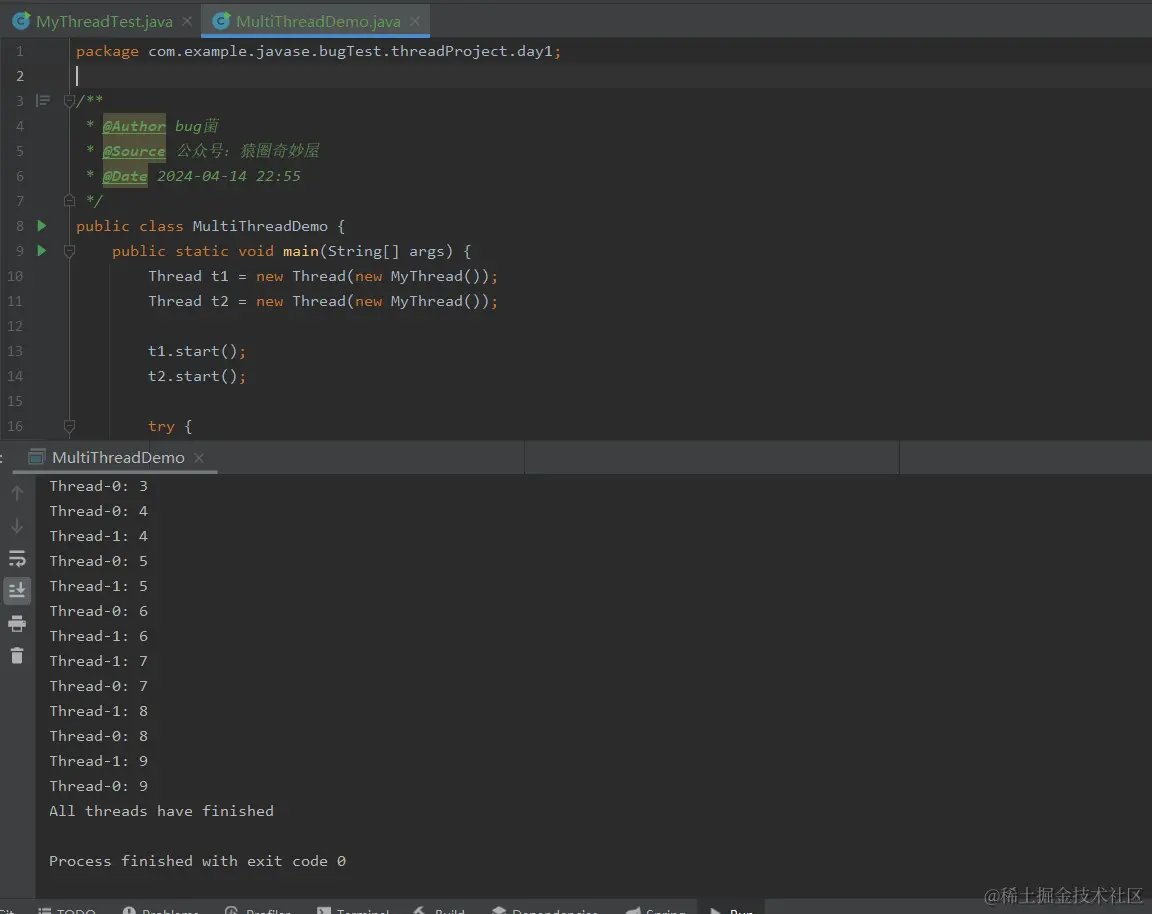Click line number 12 in the gutter
The height and width of the screenshot is (914, 1152).
point(15,325)
